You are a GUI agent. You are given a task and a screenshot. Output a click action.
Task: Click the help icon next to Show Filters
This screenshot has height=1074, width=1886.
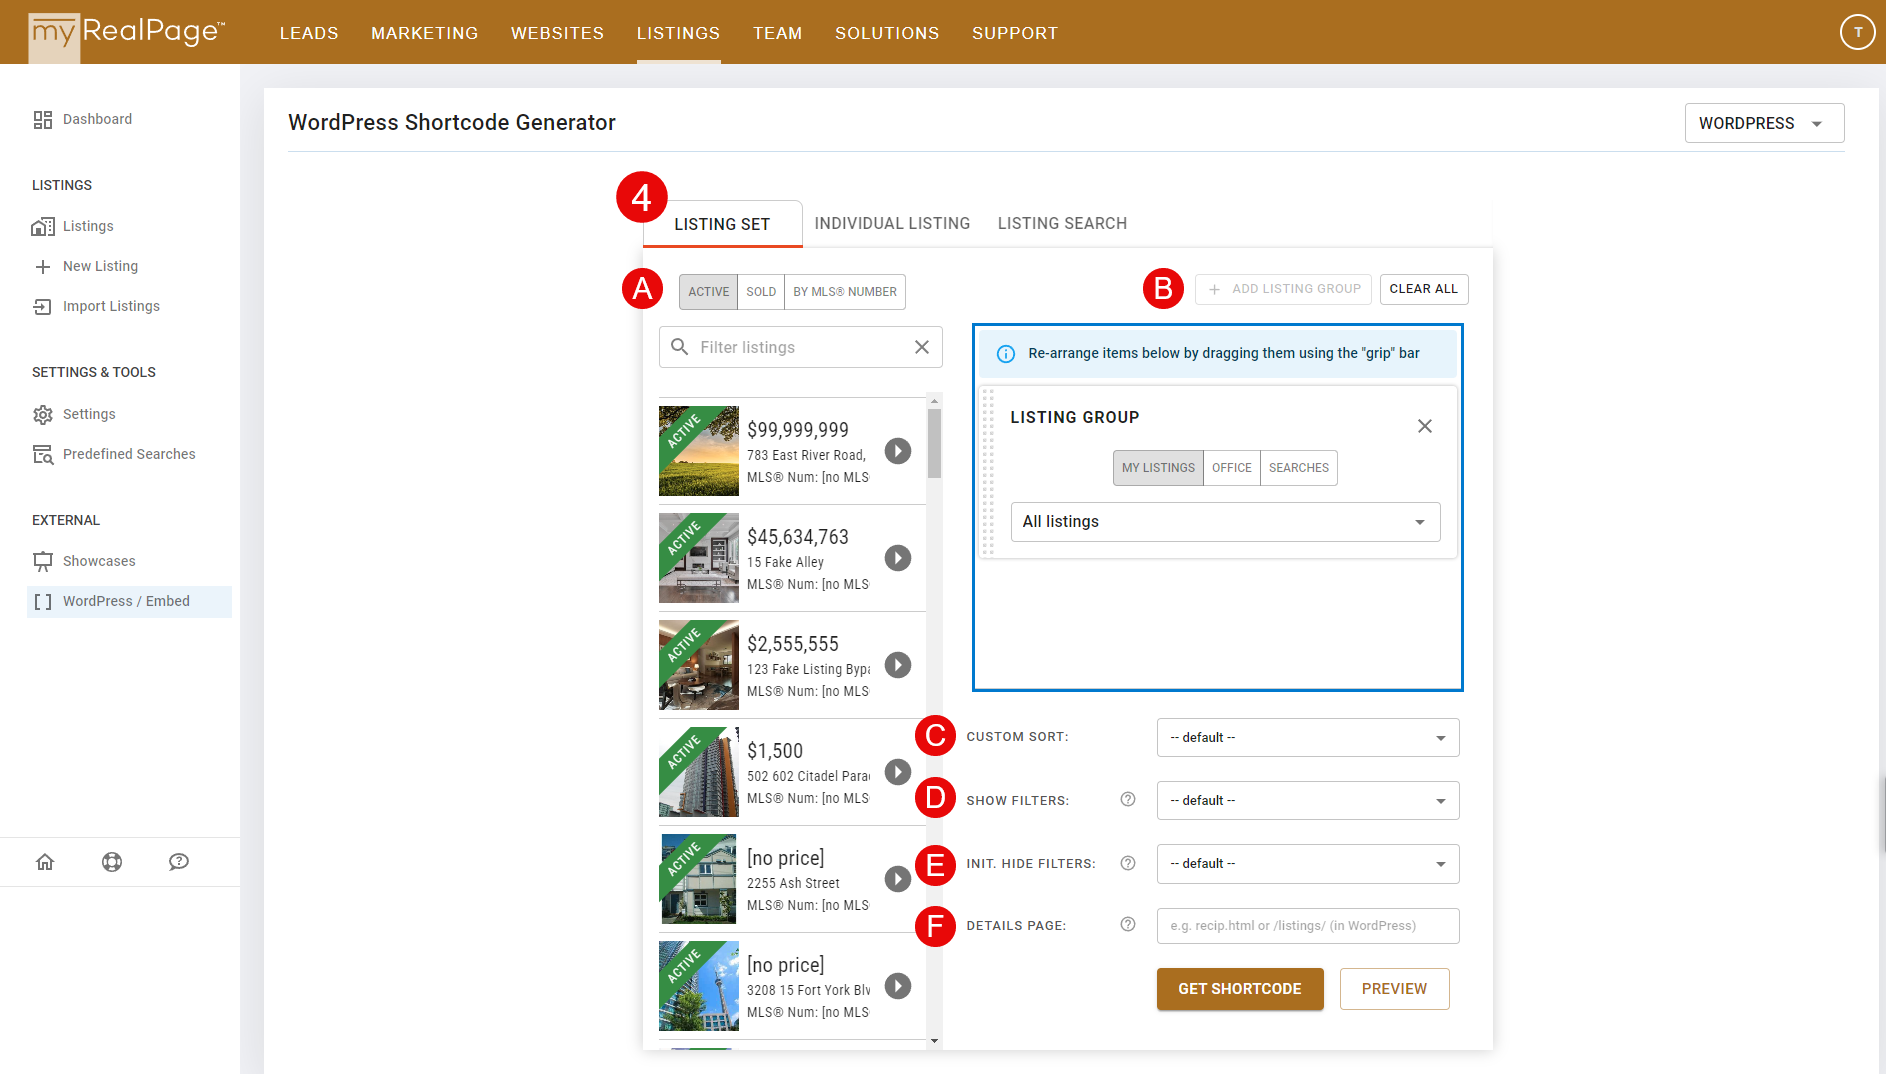pyautogui.click(x=1128, y=799)
